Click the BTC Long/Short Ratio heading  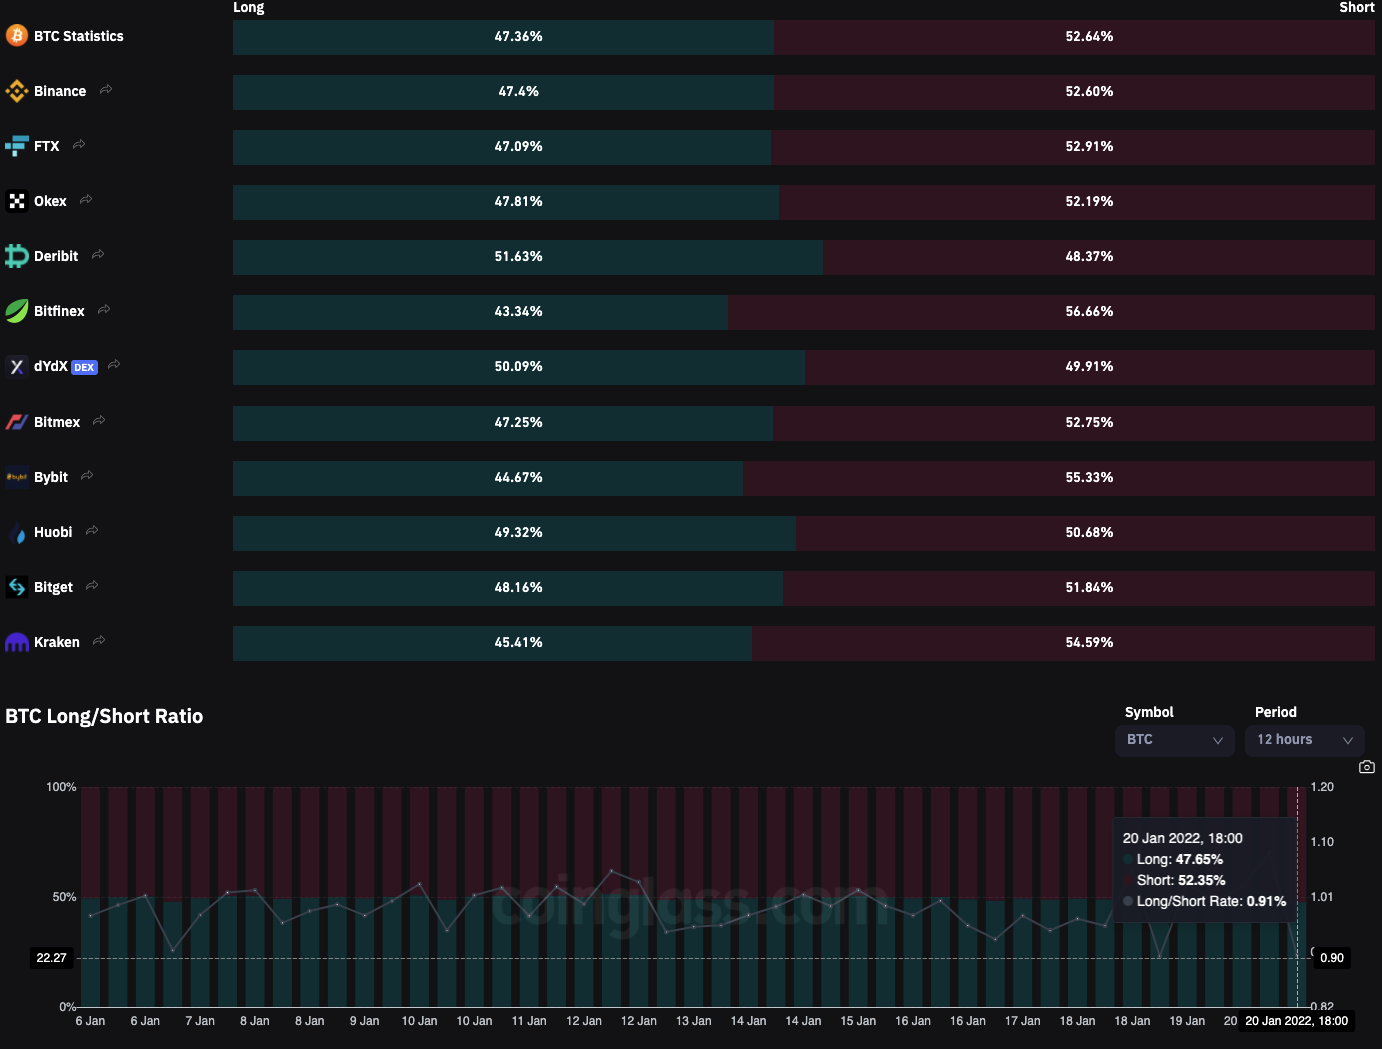tap(104, 716)
